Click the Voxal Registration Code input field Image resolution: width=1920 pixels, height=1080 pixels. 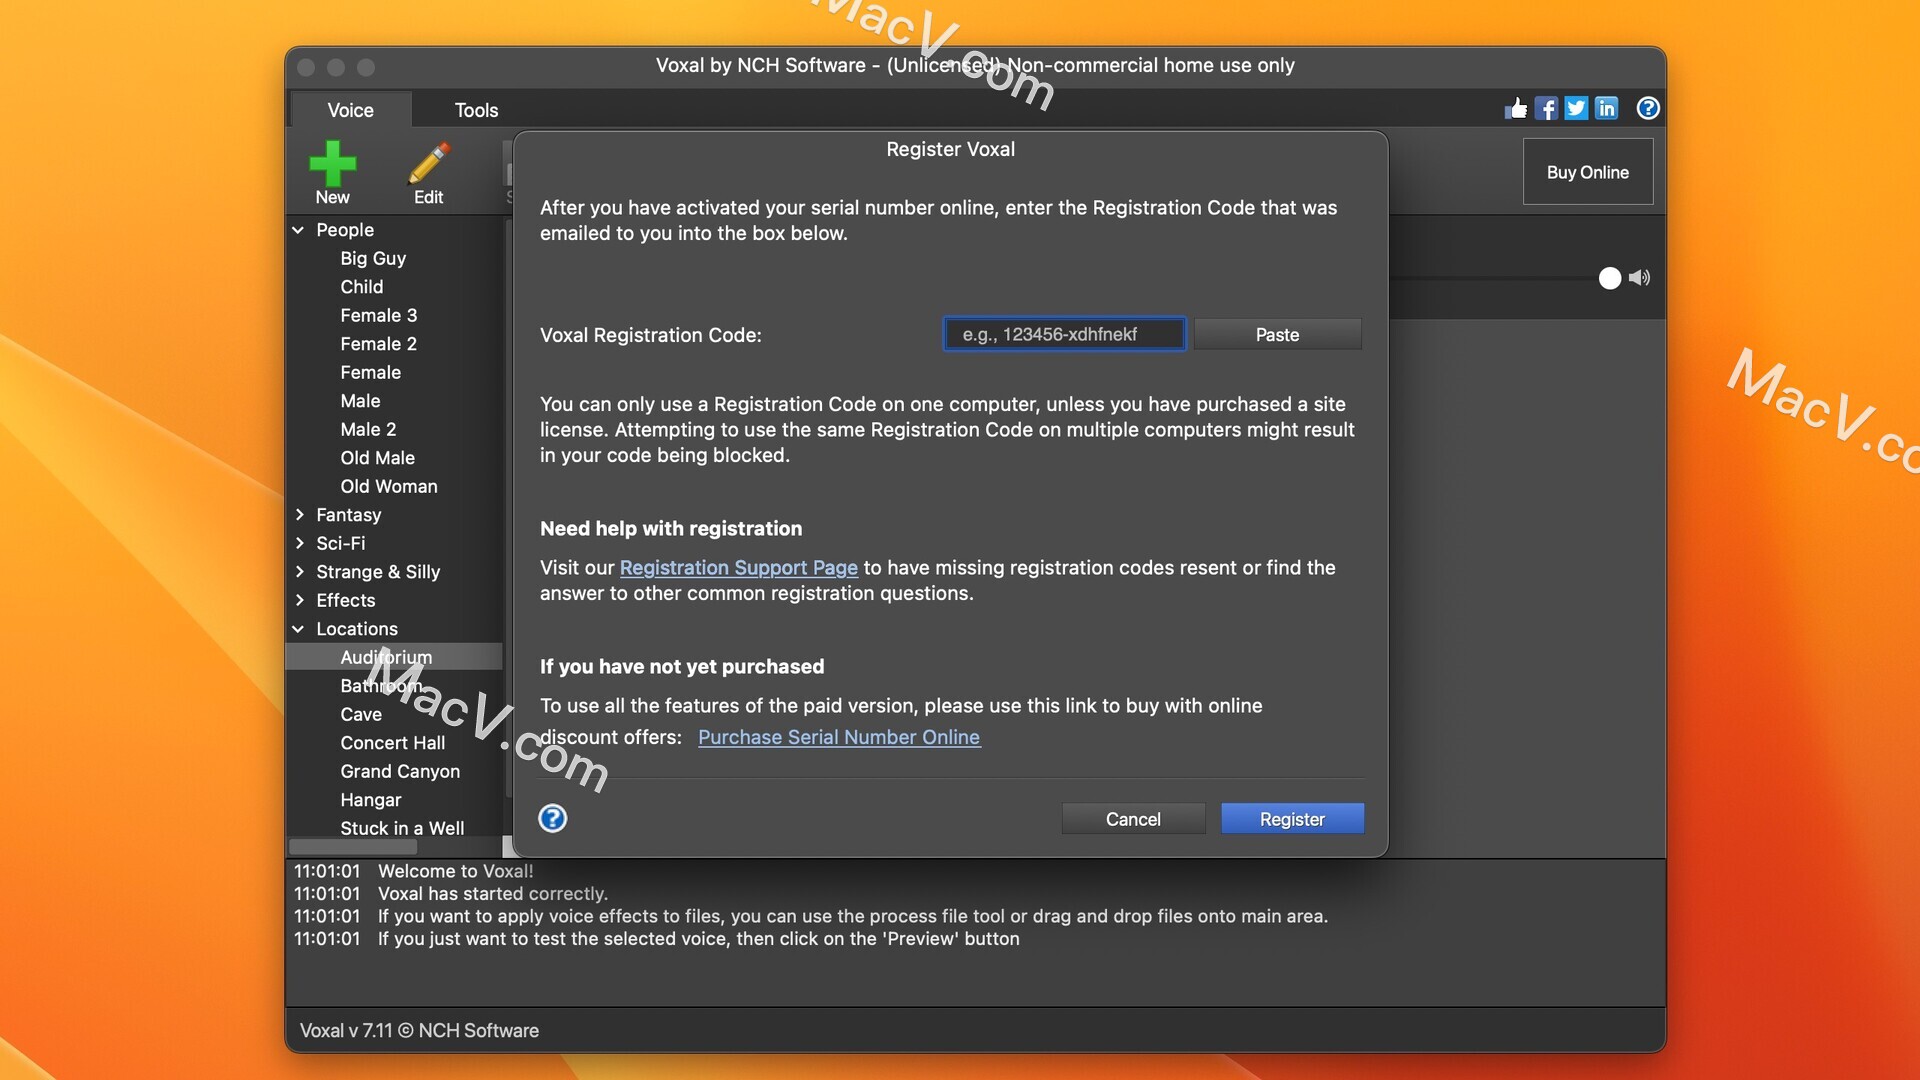pos(1064,334)
